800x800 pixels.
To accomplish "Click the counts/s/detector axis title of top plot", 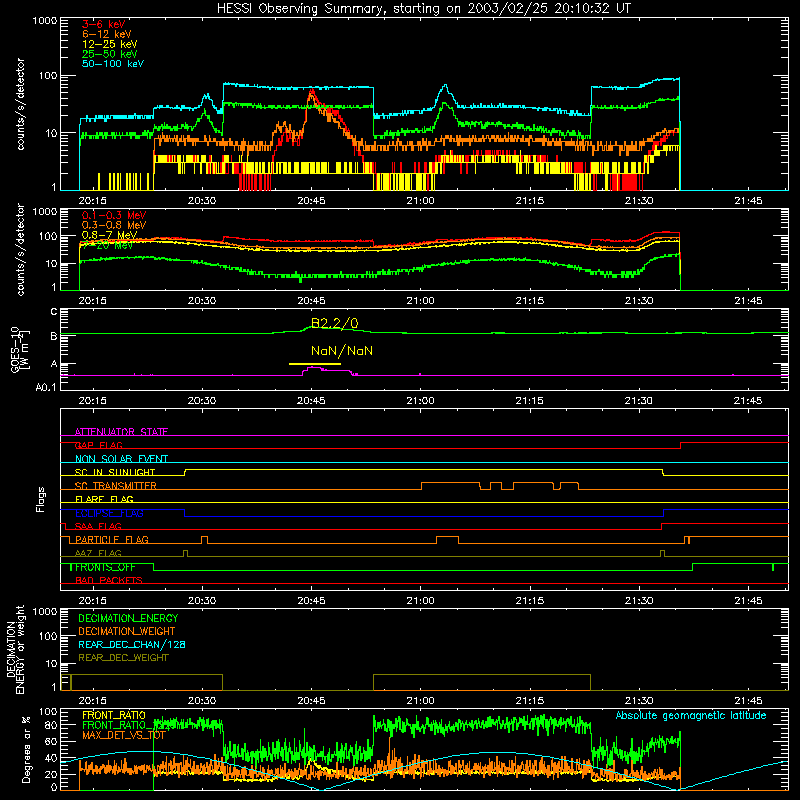I will tap(20, 104).
